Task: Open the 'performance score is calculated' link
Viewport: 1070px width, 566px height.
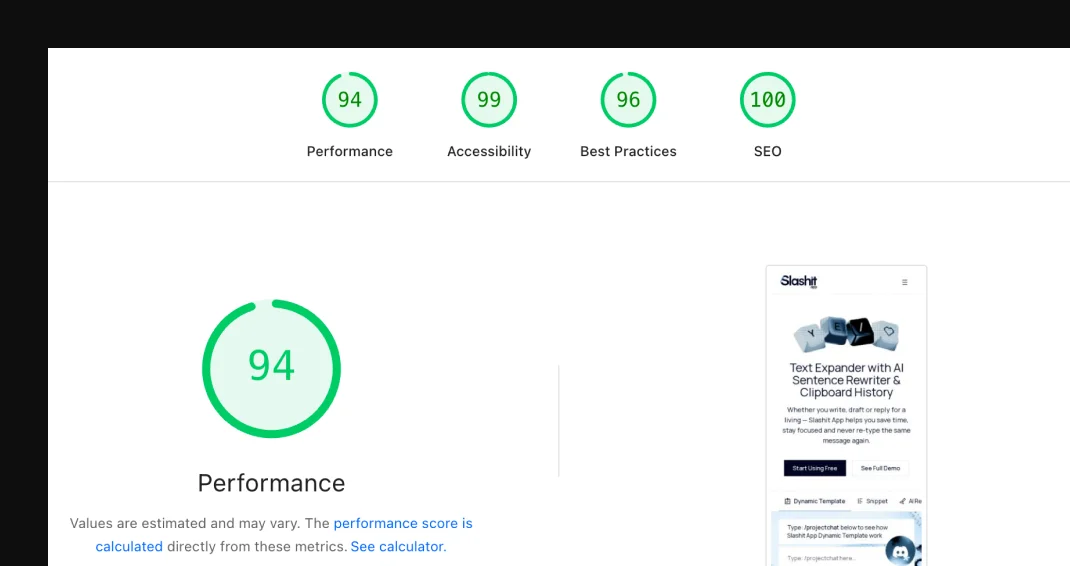Action: 403,524
